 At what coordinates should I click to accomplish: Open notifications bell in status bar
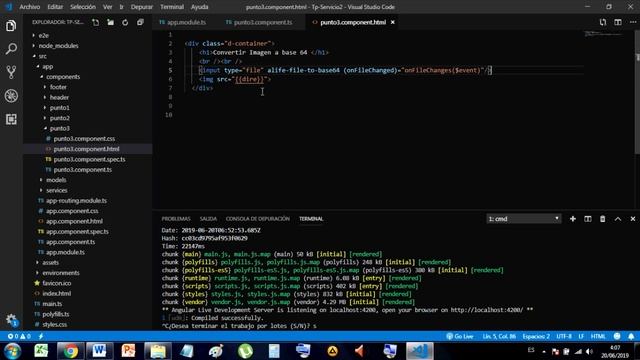pos(631,336)
